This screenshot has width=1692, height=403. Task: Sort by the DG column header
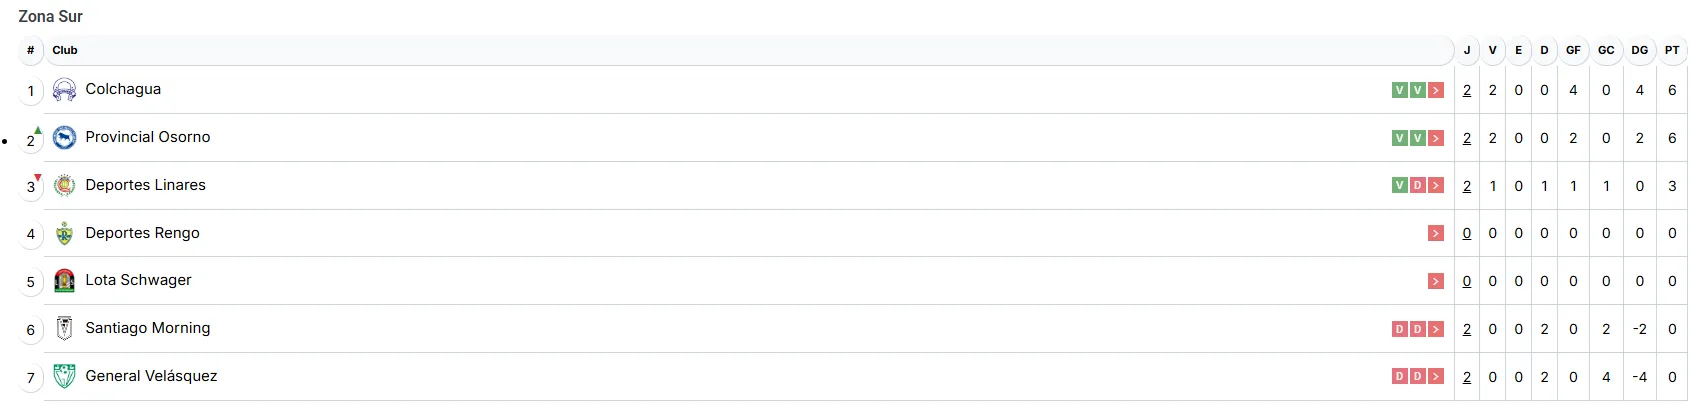point(1640,50)
